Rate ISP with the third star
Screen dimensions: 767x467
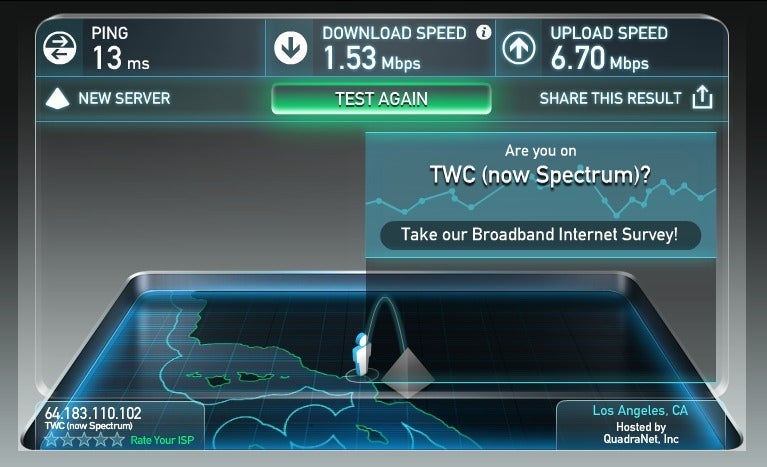point(84,440)
